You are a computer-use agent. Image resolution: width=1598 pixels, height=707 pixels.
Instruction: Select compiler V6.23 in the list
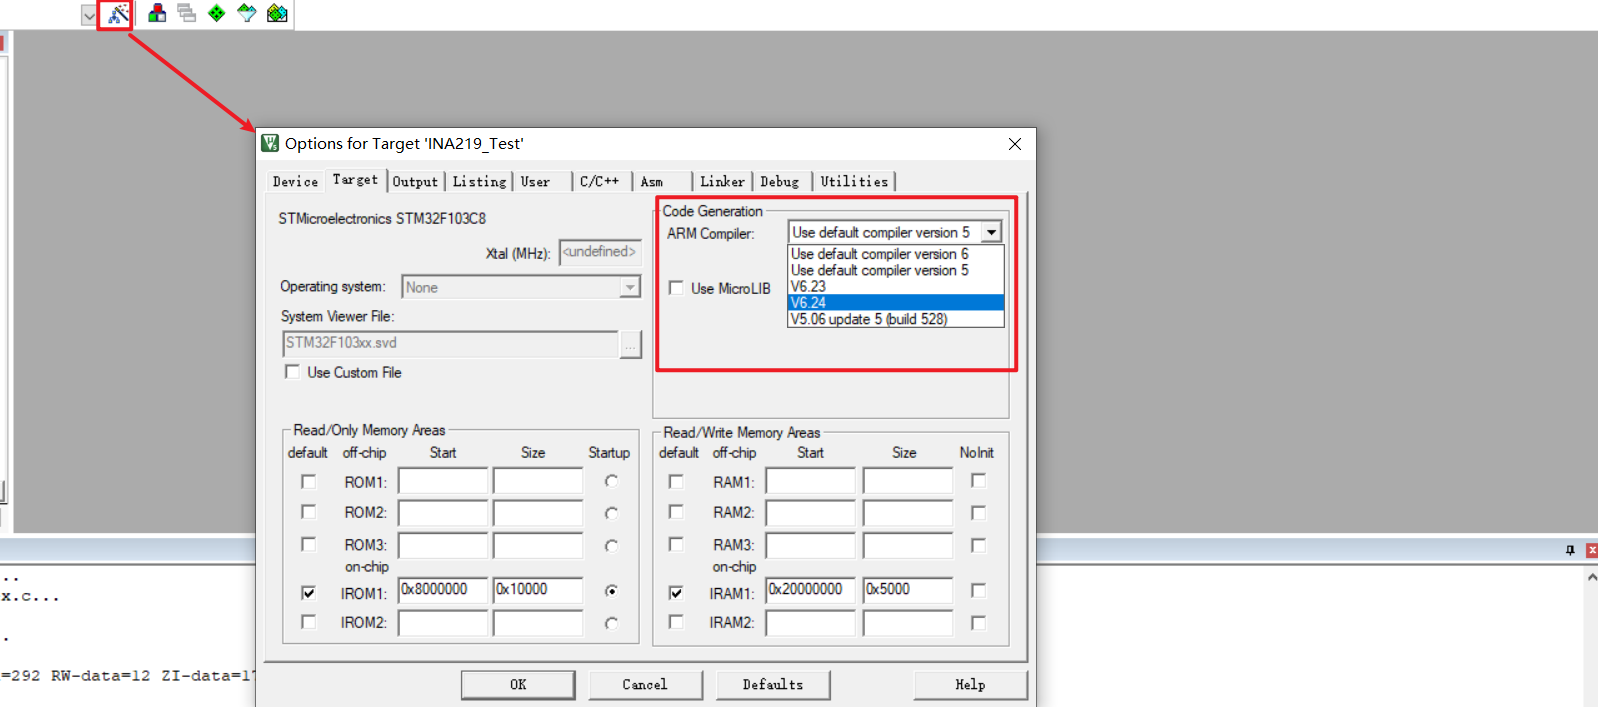coord(895,286)
